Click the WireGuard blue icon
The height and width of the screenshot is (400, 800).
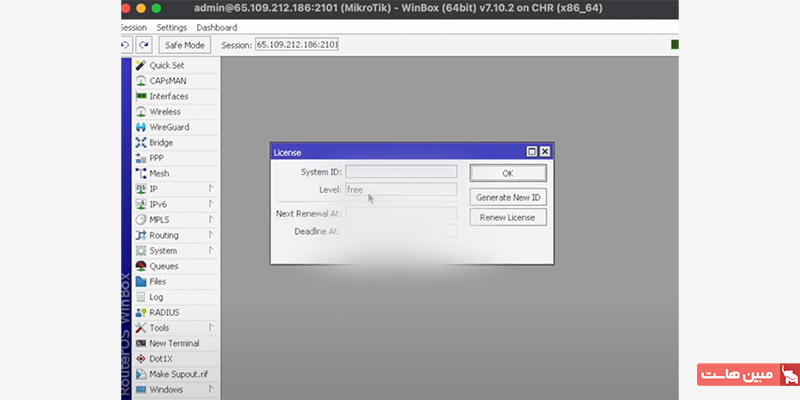tap(141, 127)
